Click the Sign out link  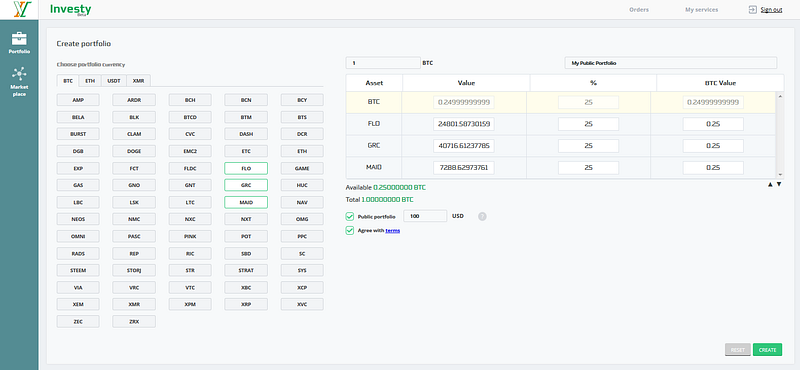pyautogui.click(x=771, y=10)
